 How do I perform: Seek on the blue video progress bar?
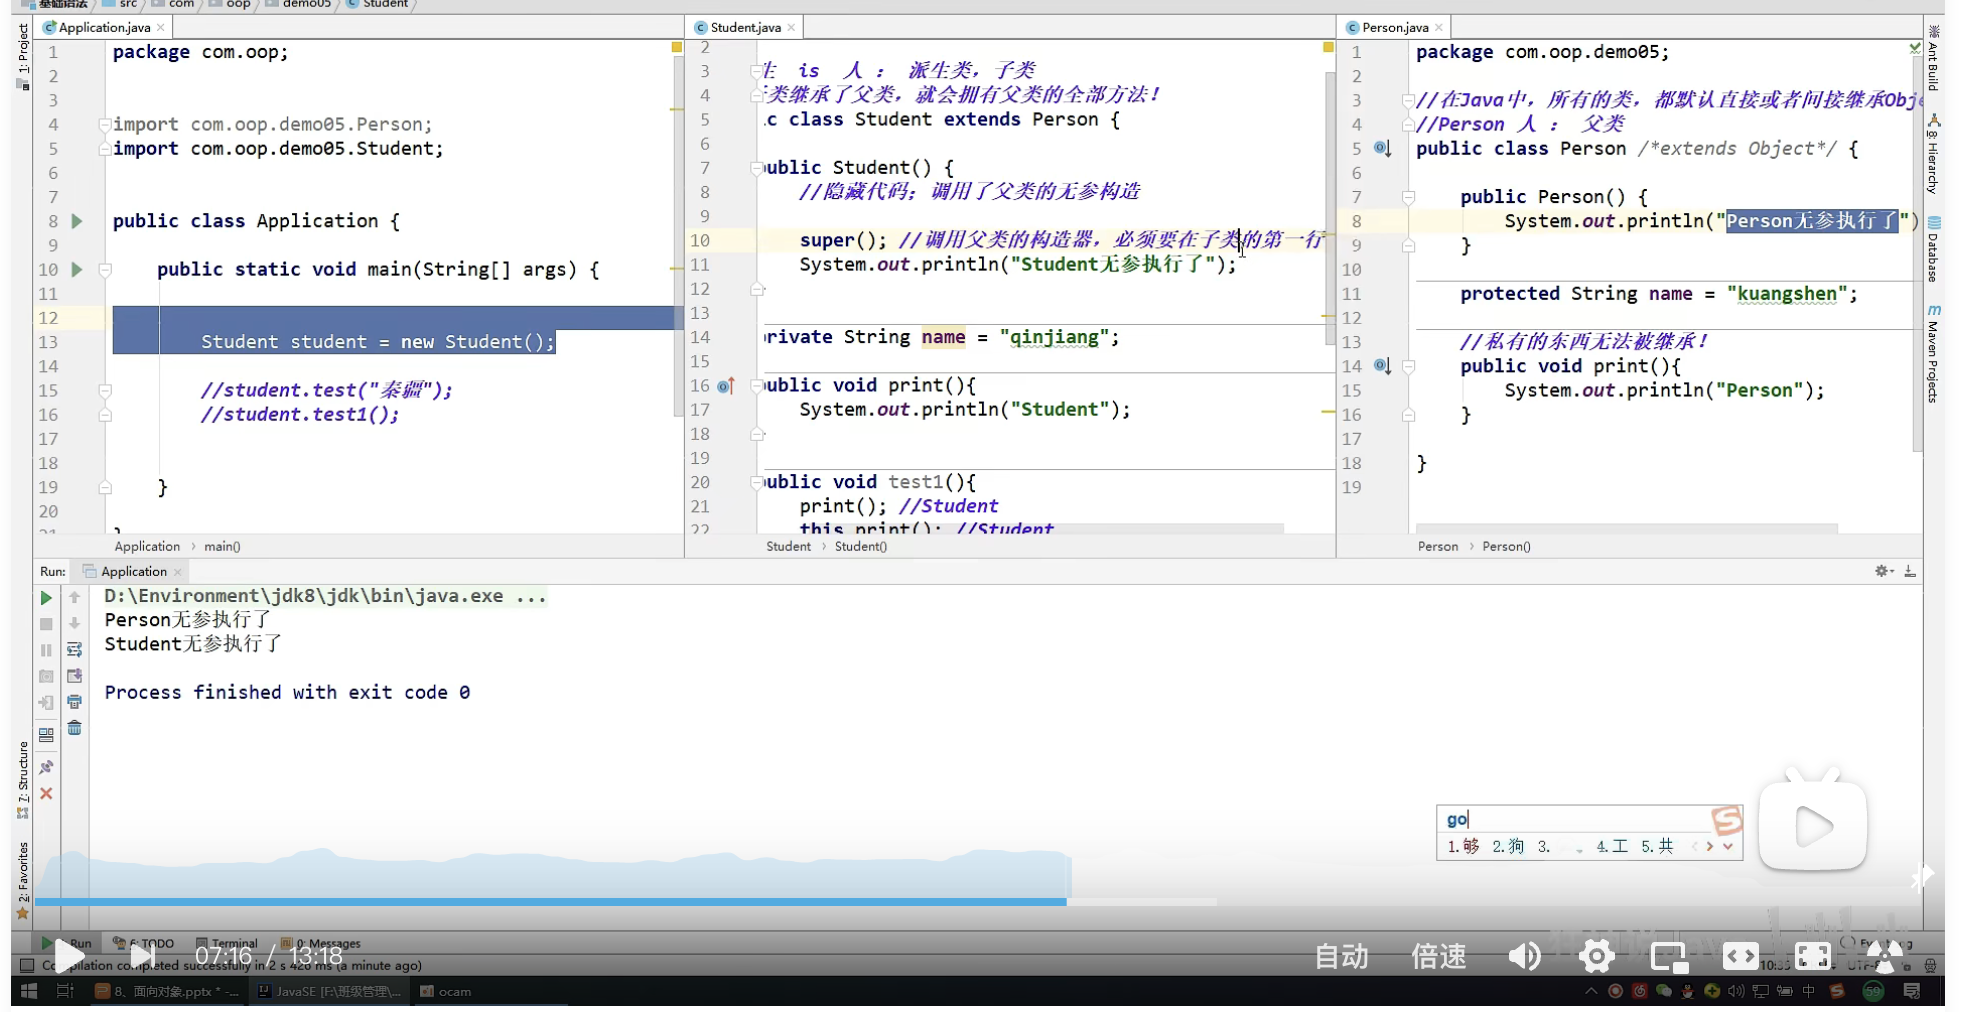[626, 902]
